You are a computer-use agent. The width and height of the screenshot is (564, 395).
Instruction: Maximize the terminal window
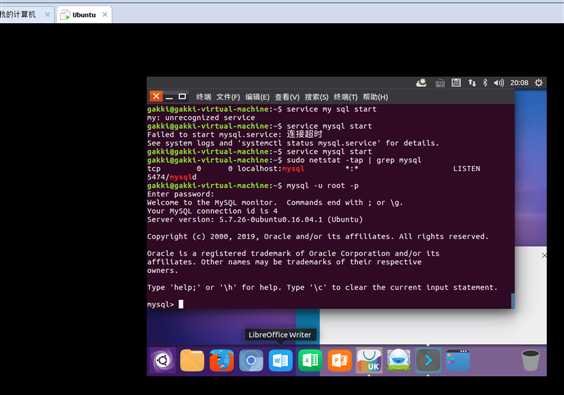point(182,96)
